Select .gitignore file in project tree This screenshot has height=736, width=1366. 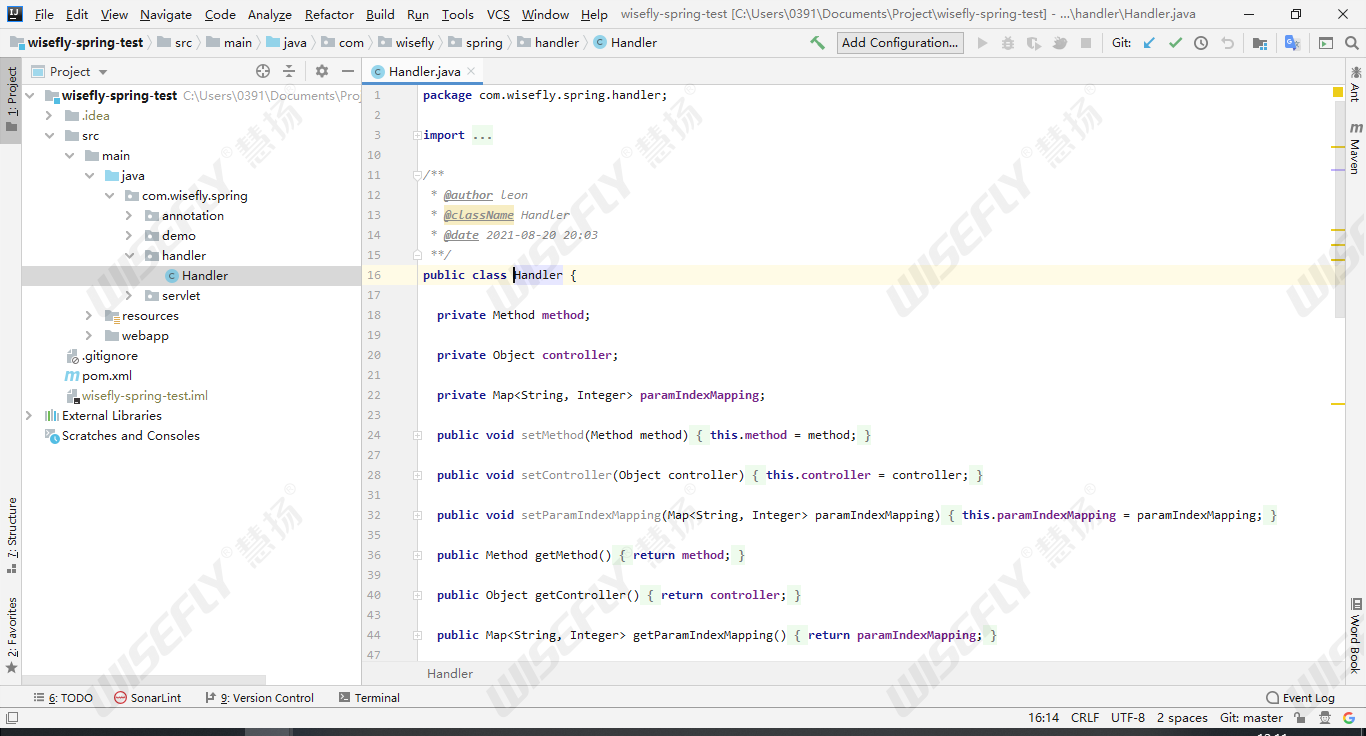pyautogui.click(x=110, y=356)
